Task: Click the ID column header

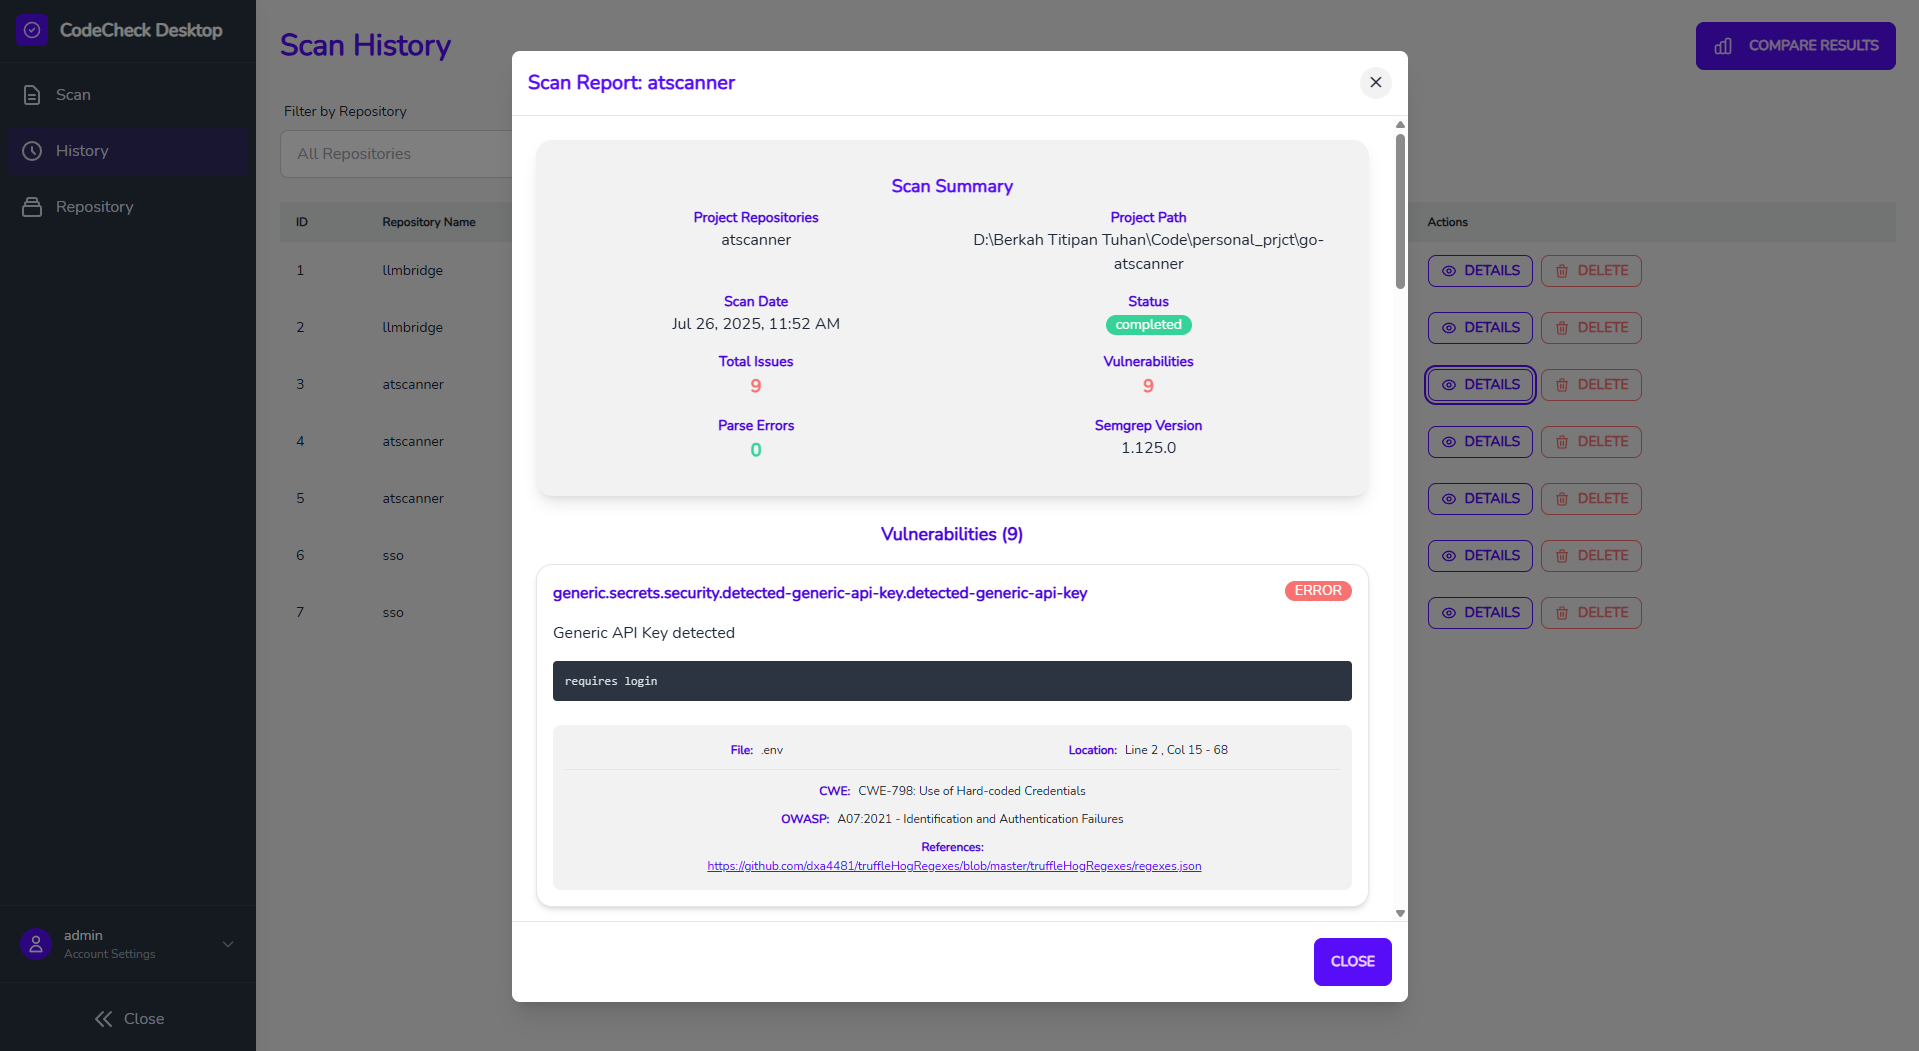Action: pos(302,222)
